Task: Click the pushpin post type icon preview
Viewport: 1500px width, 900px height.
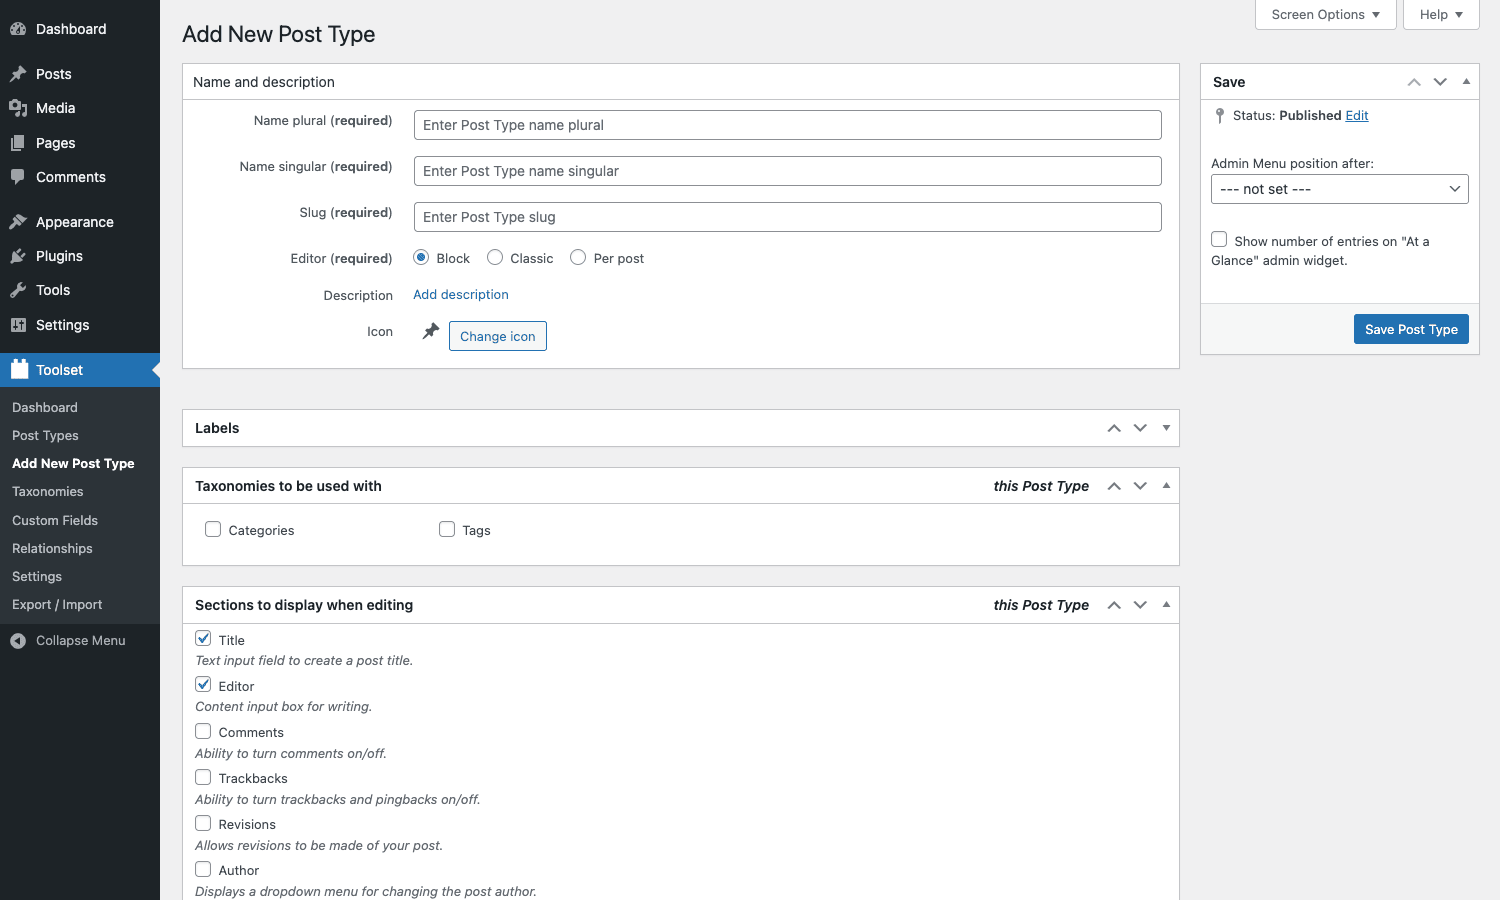Action: click(431, 331)
